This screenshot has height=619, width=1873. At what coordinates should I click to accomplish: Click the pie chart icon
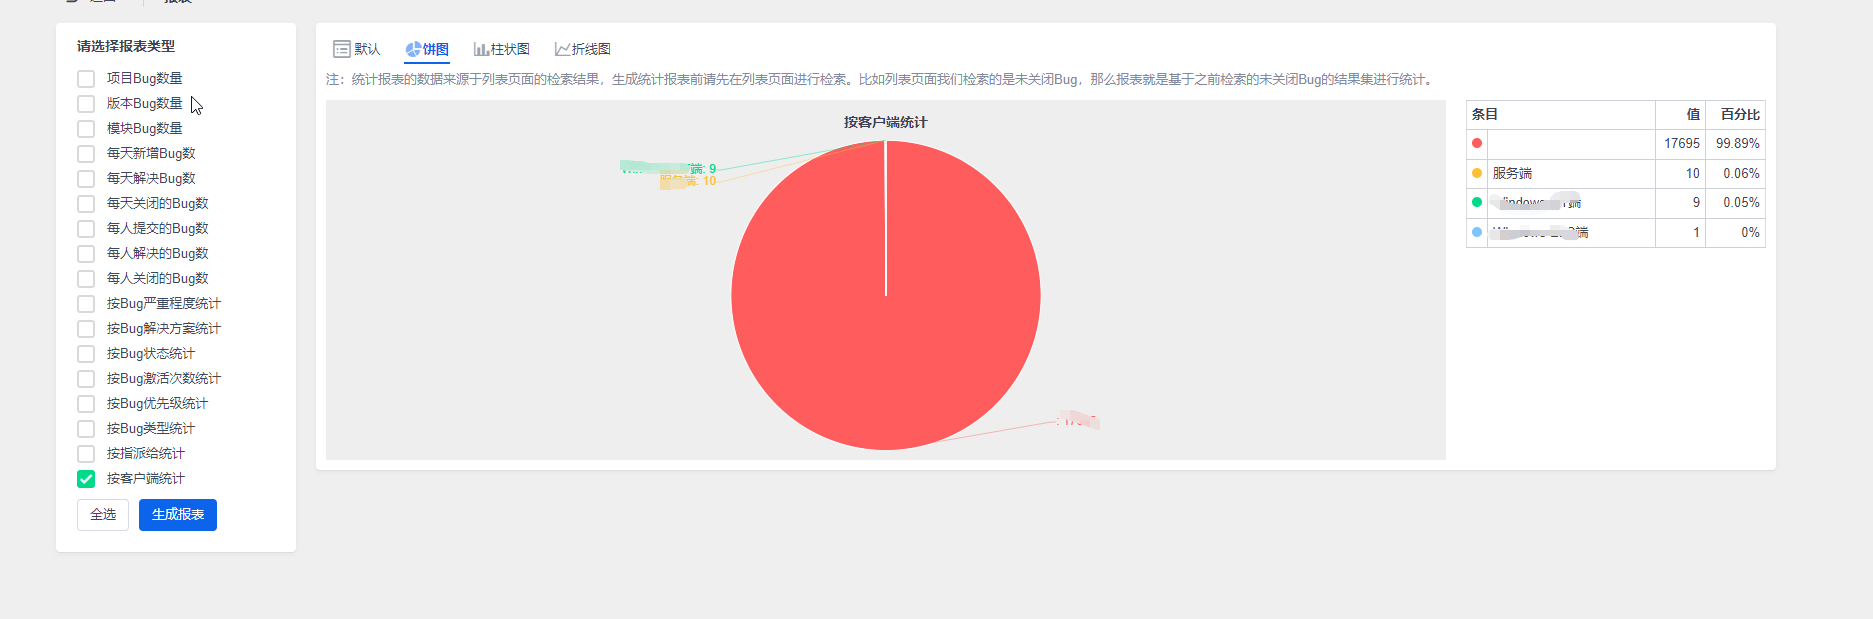[413, 49]
